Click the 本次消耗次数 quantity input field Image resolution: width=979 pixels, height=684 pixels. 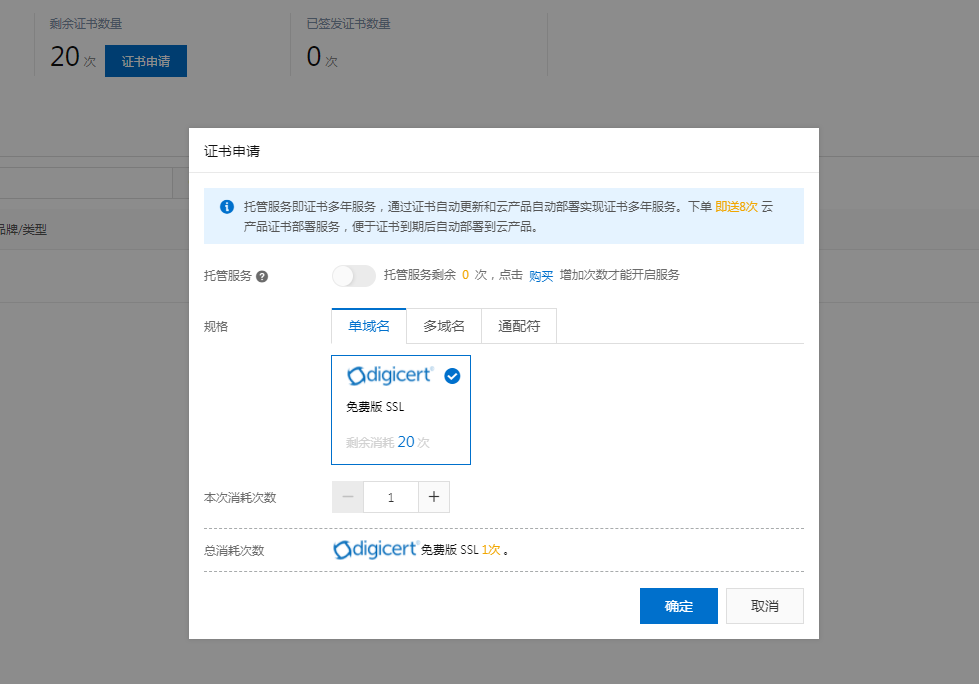pyautogui.click(x=391, y=497)
